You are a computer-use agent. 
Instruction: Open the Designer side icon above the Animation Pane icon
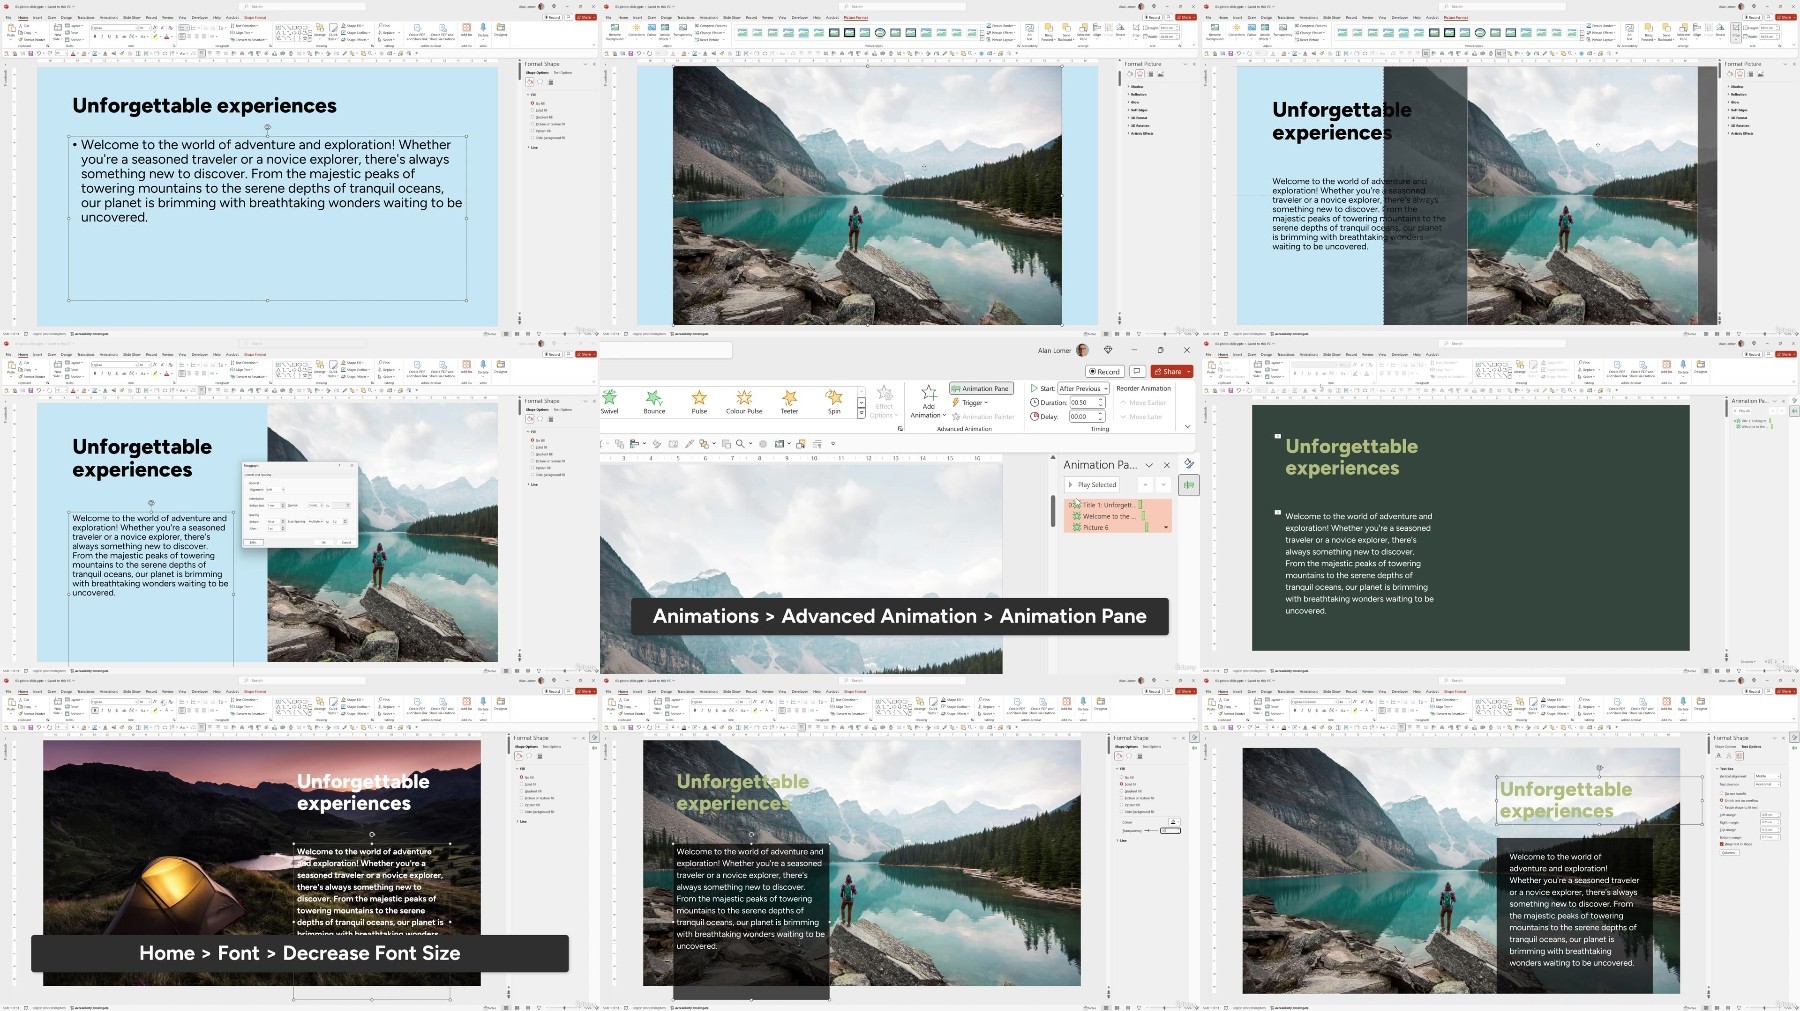[1189, 464]
